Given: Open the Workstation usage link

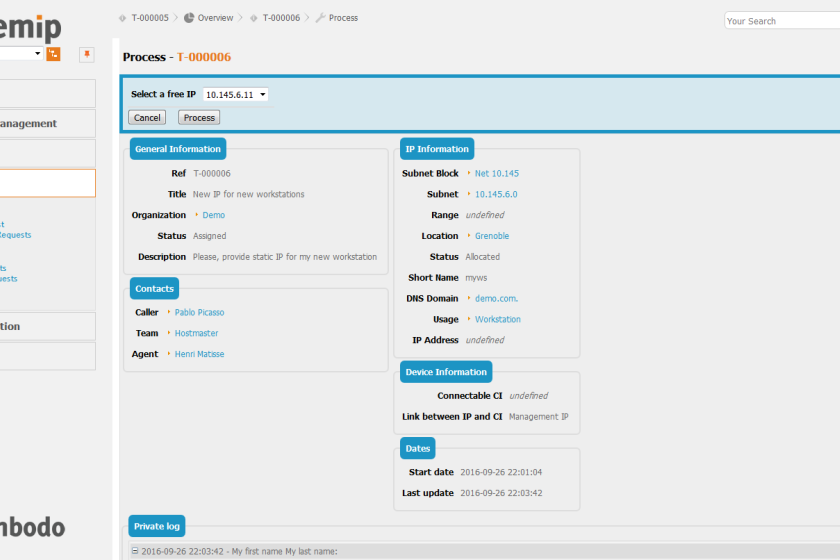Looking at the screenshot, I should click(498, 319).
